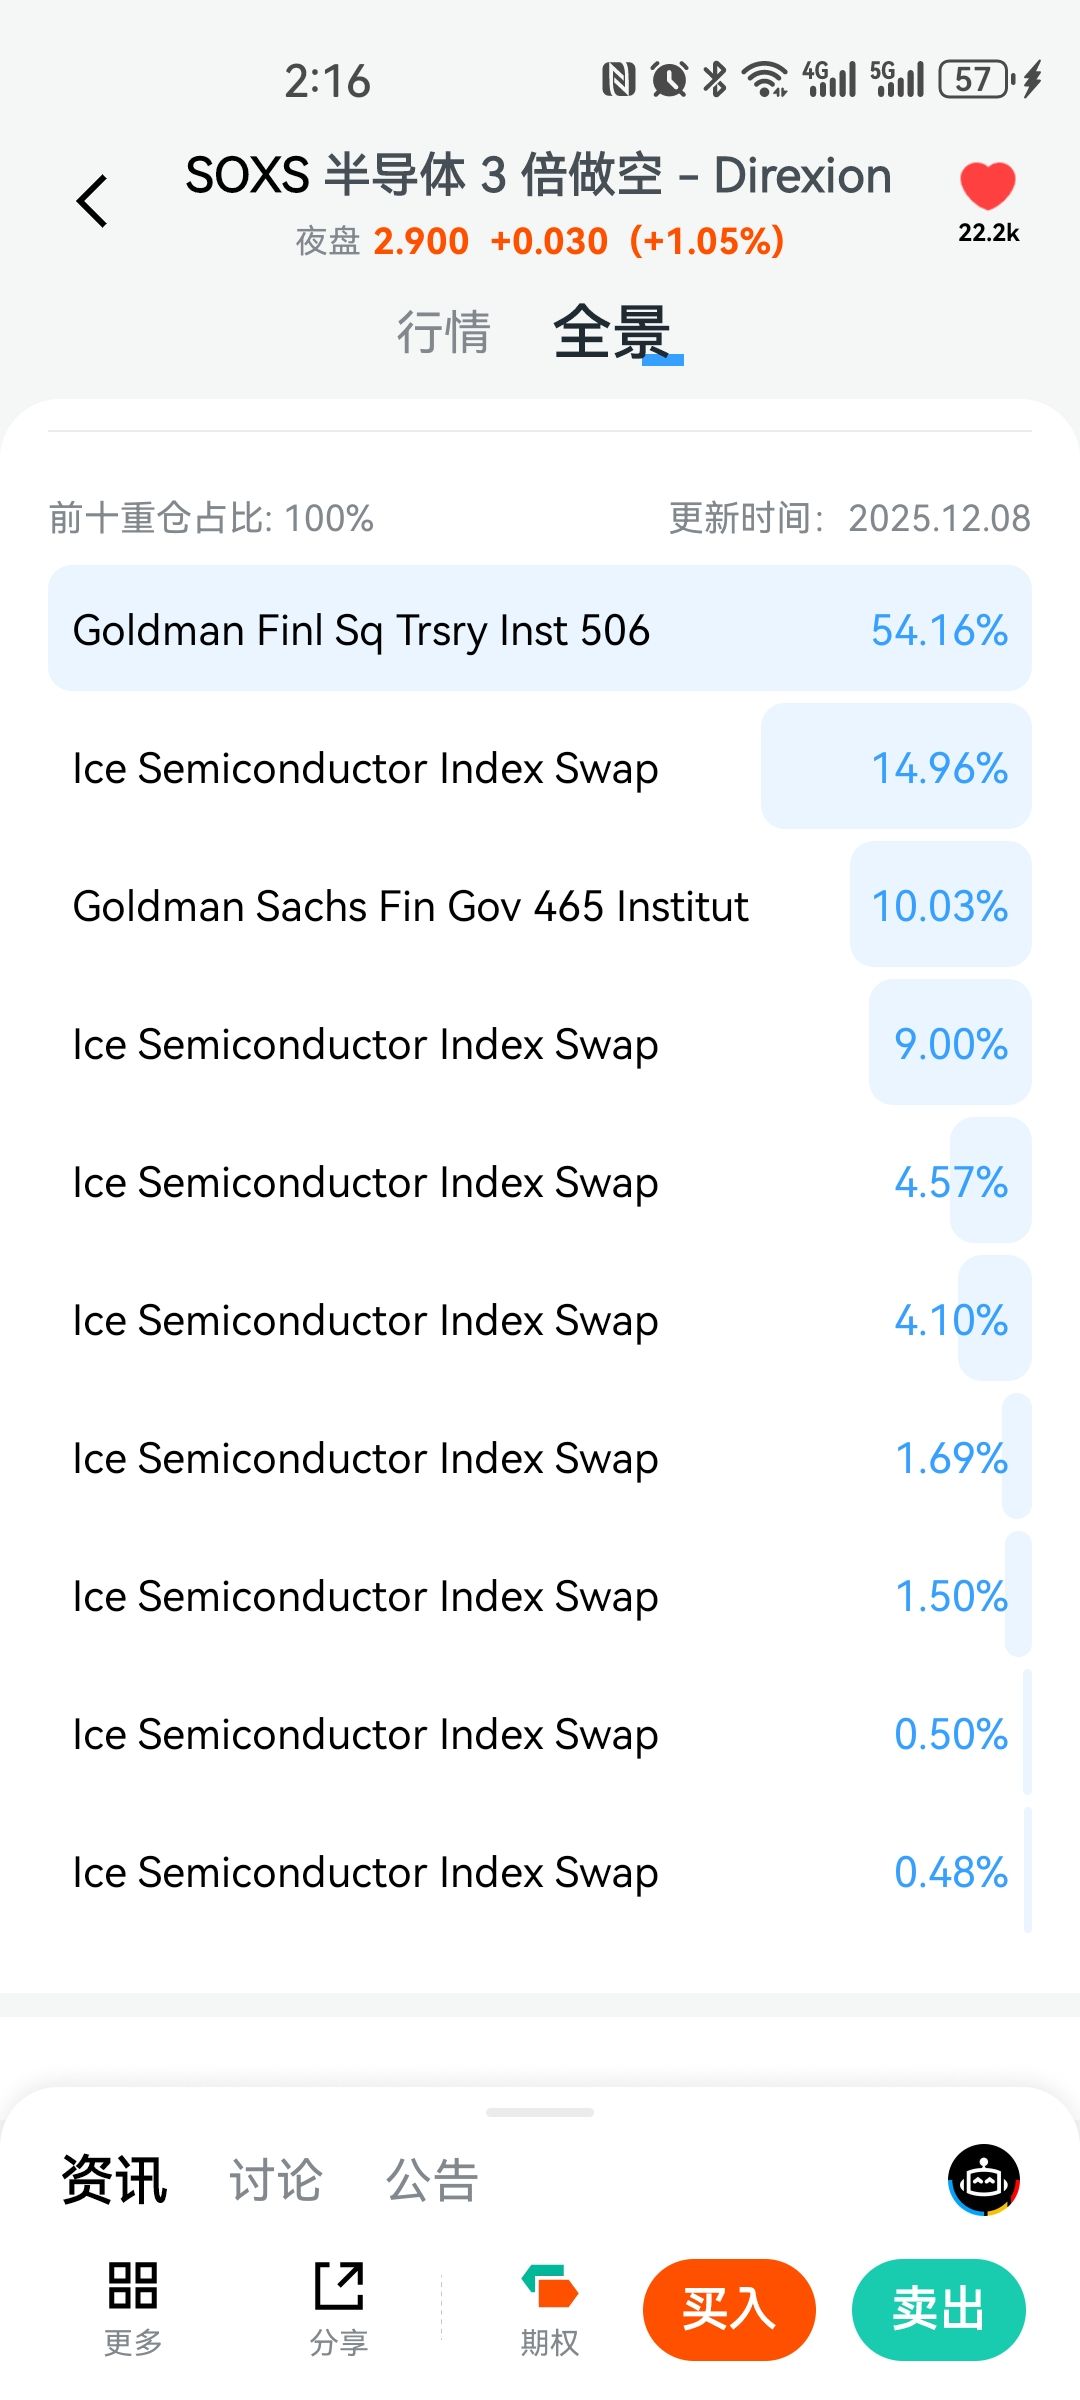Tap the Bluetooth status icon
Viewport: 1080px width, 2400px height.
tap(715, 80)
